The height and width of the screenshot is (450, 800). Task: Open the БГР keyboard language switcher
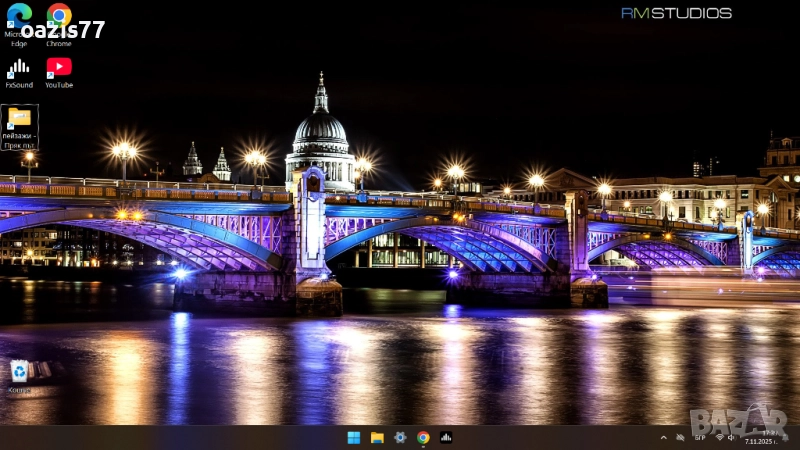pos(700,437)
